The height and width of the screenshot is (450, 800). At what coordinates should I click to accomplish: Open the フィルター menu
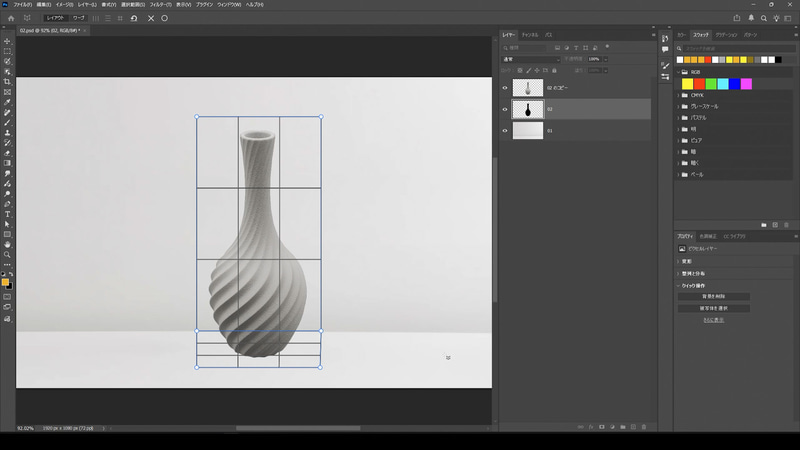[x=160, y=4]
